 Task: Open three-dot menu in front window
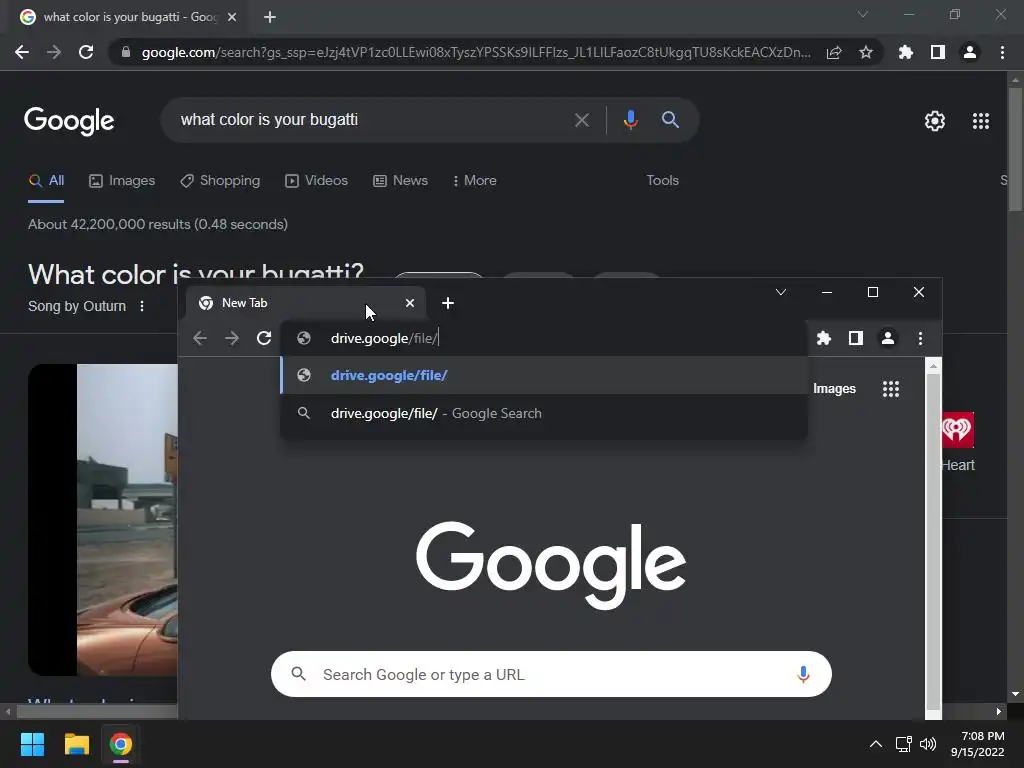(920, 338)
